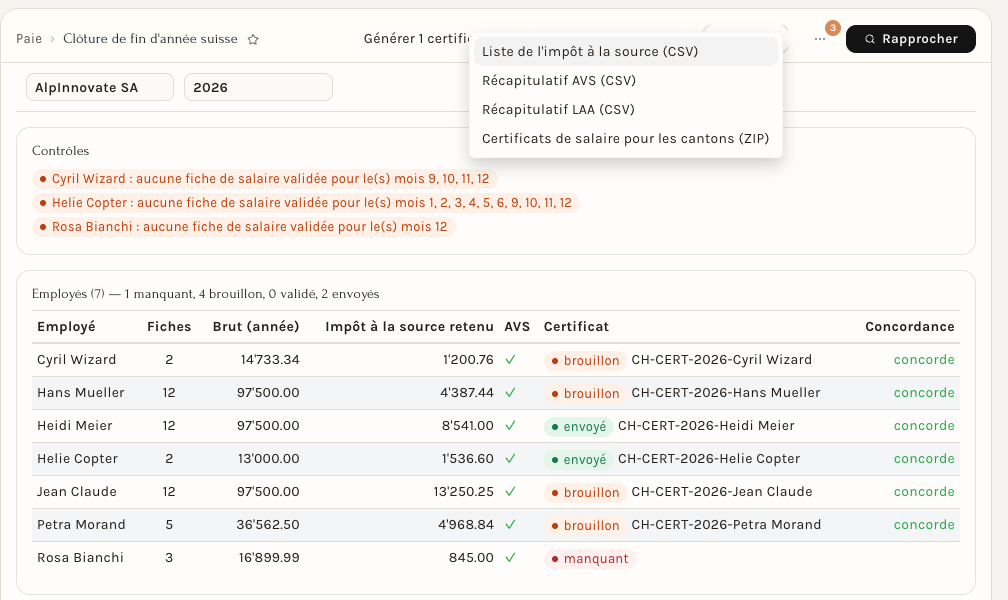The width and height of the screenshot is (1008, 600).
Task: Click concorde in Hans Mueller's row
Action: click(924, 392)
